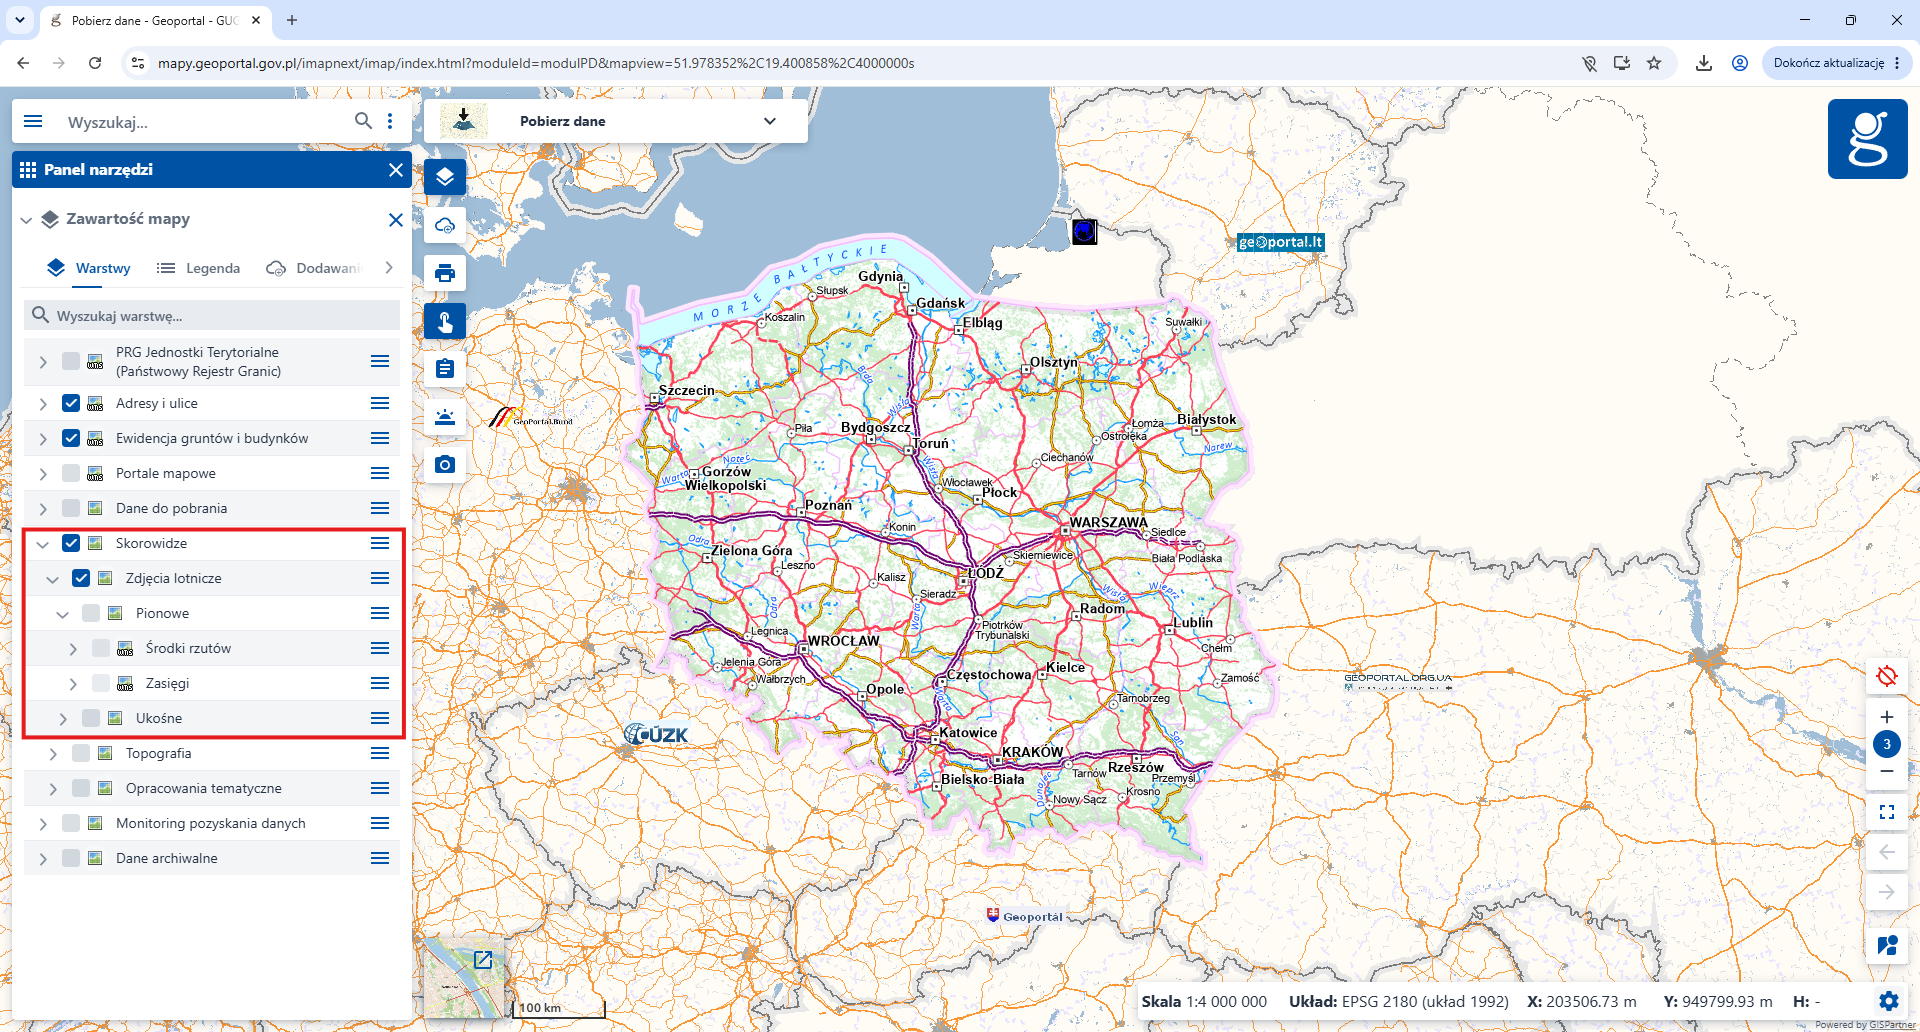The image size is (1920, 1032).
Task: Bookmark this page with star icon
Action: click(x=1654, y=63)
